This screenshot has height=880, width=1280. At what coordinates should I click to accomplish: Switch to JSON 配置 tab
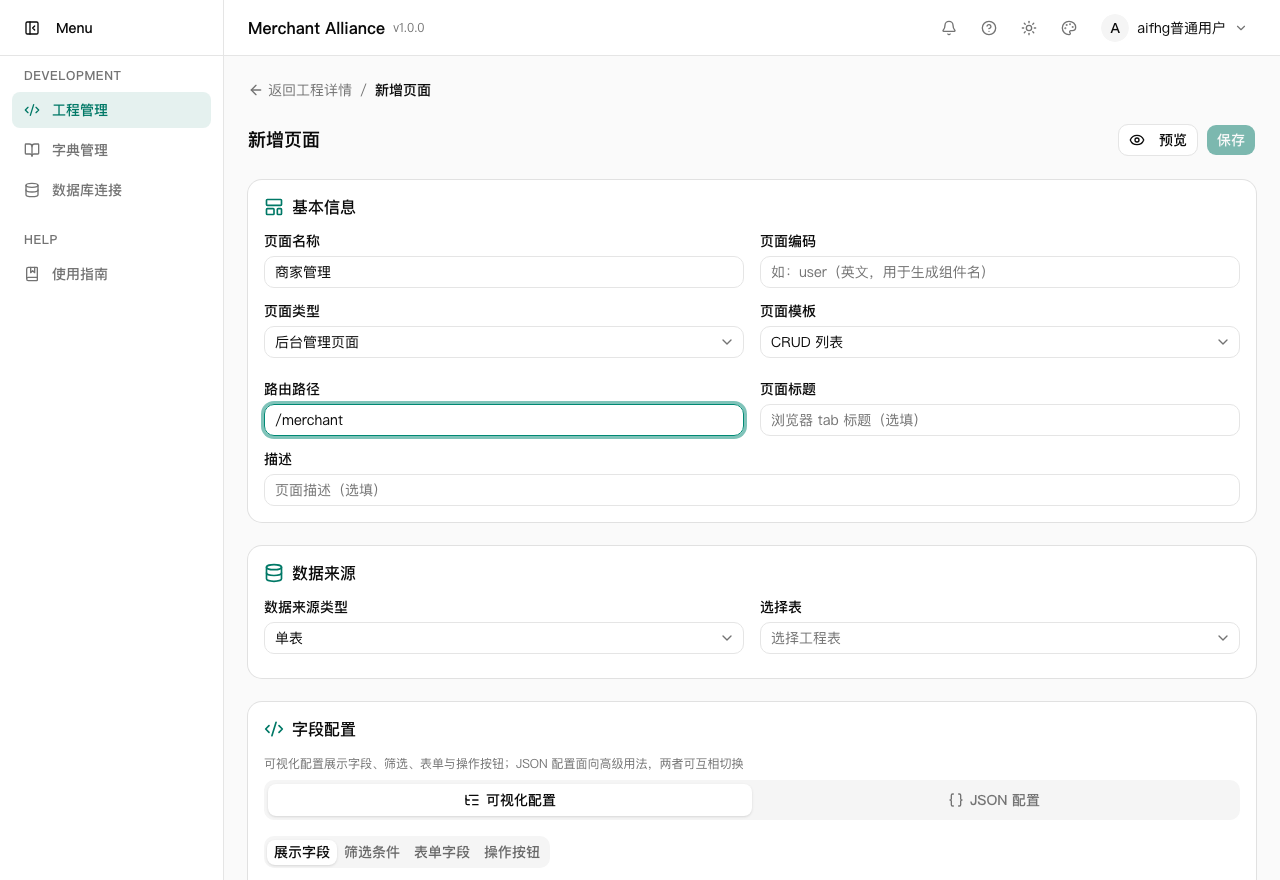[994, 800]
